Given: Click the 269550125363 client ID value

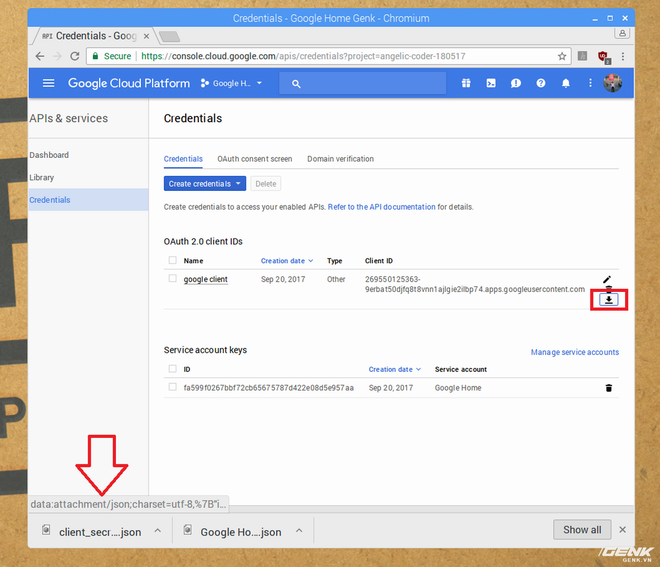Looking at the screenshot, I should 474,284.
